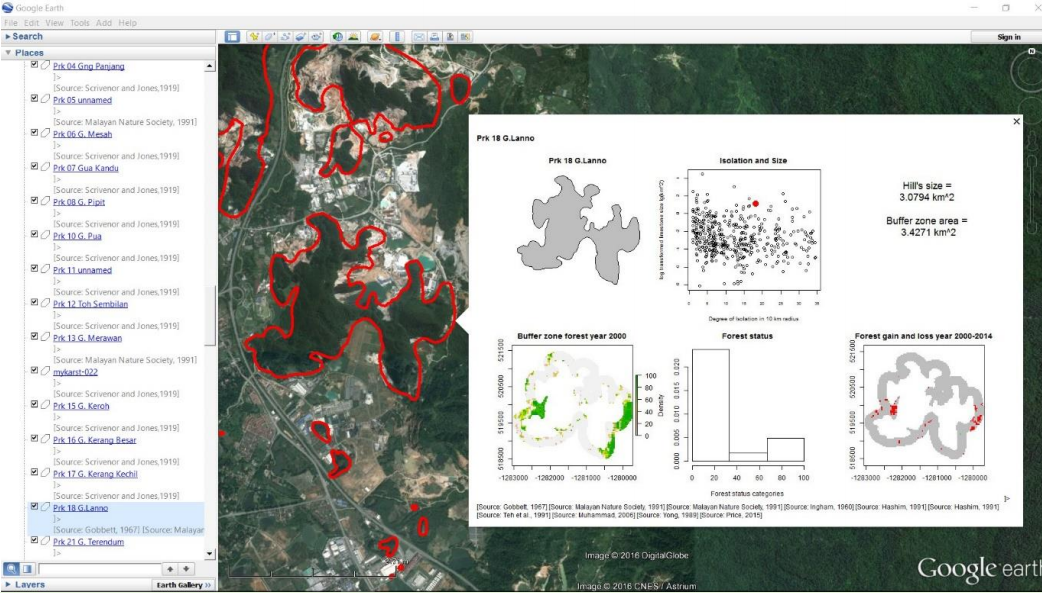Expand the Search panel
This screenshot has height=593, width=1046.
(x=27, y=35)
